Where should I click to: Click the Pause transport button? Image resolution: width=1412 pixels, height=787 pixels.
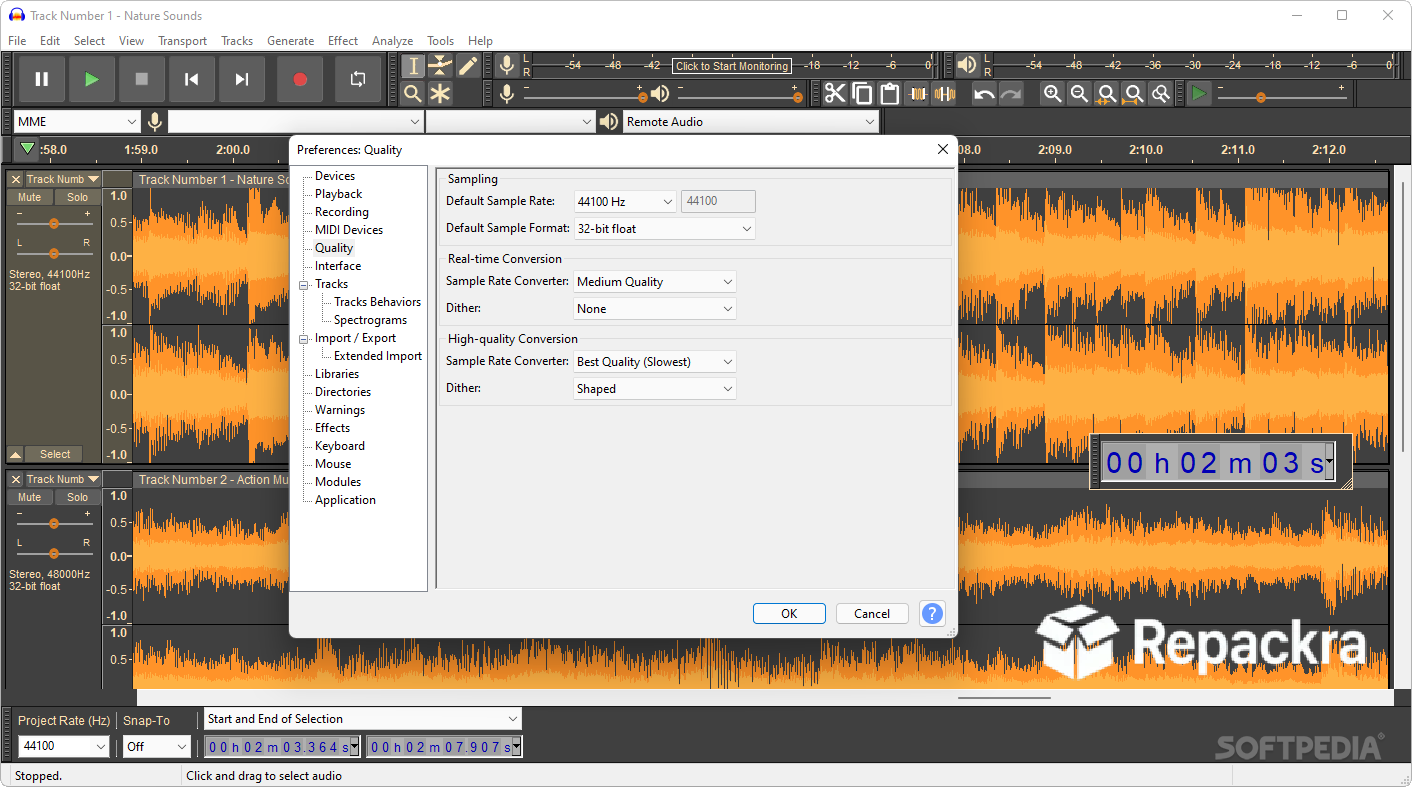point(42,79)
